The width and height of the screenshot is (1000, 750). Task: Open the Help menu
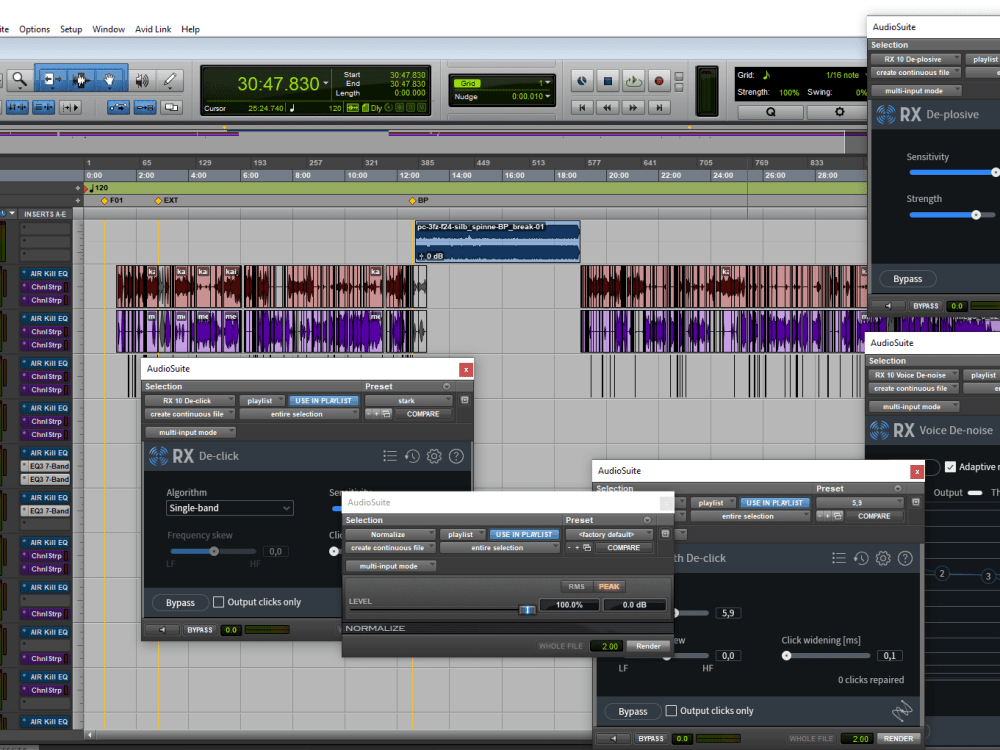click(x=190, y=29)
